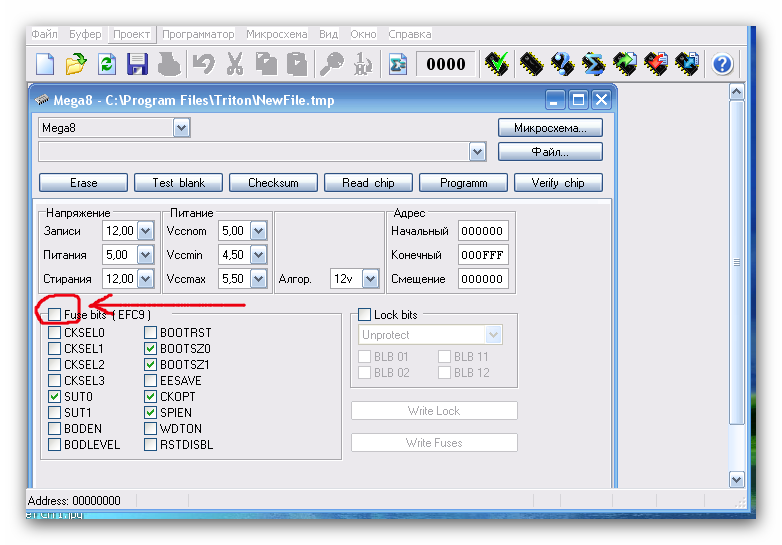Click the scissors cut icon

234,64
